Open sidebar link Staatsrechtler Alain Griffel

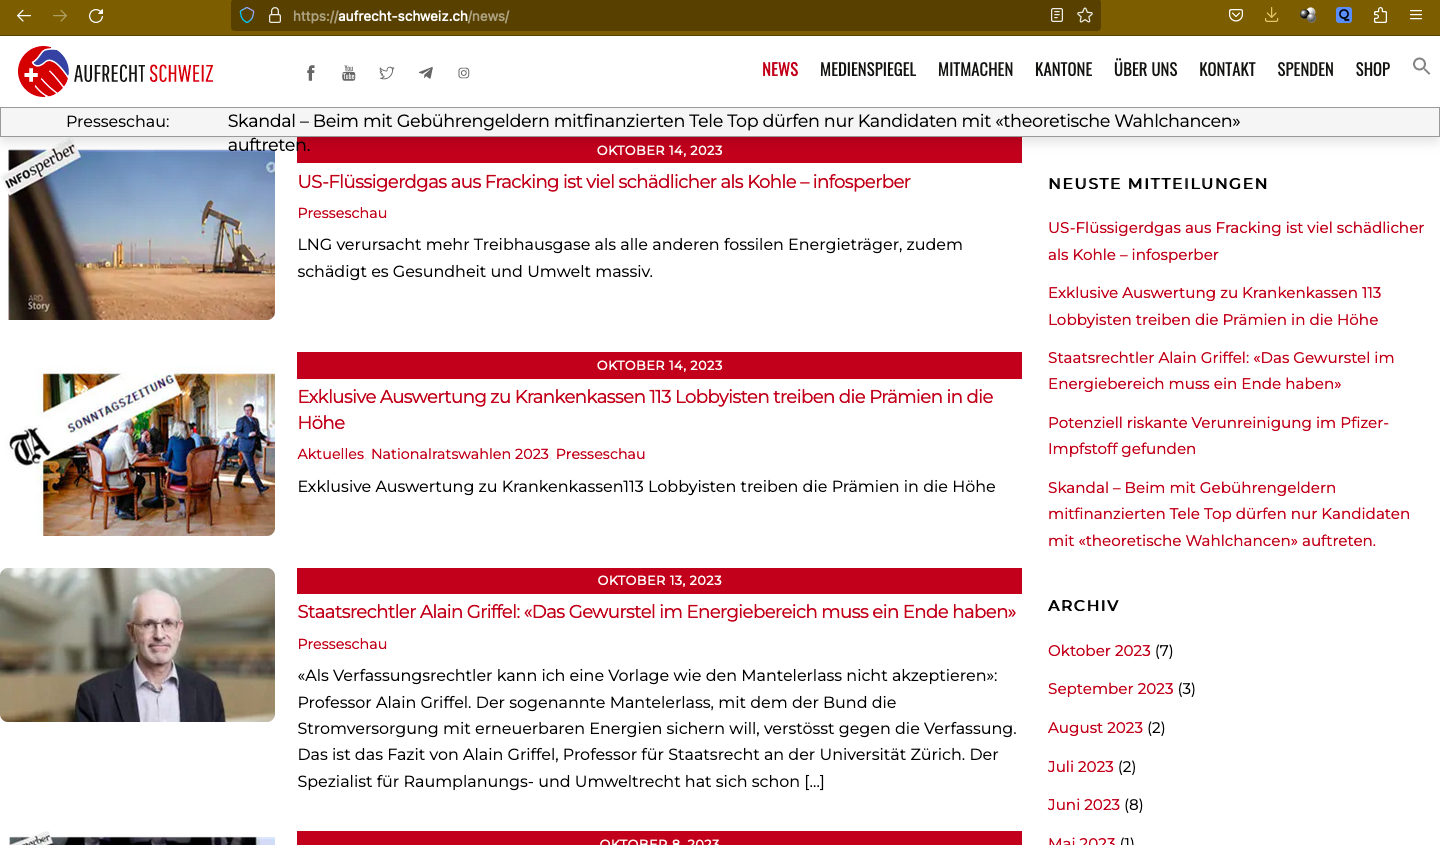pos(1221,371)
